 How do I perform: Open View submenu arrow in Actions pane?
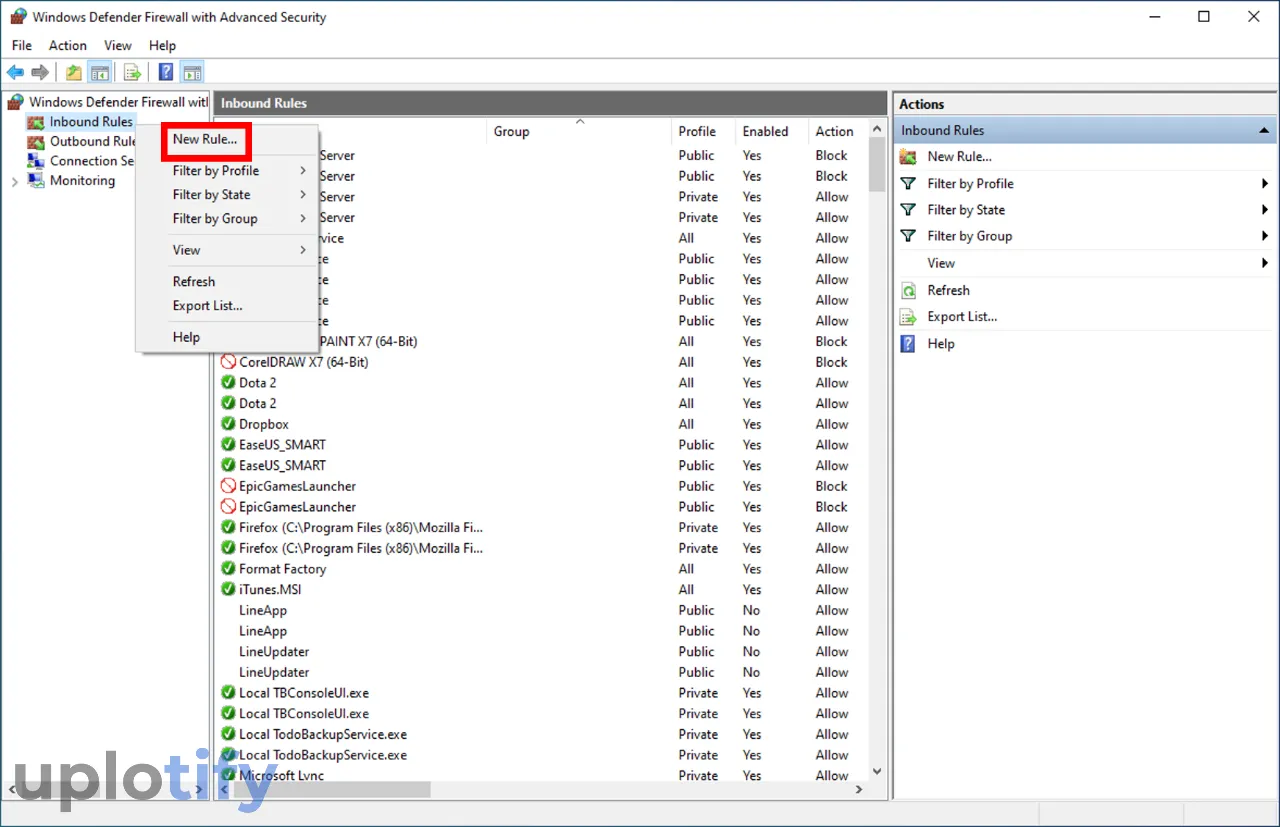1265,264
